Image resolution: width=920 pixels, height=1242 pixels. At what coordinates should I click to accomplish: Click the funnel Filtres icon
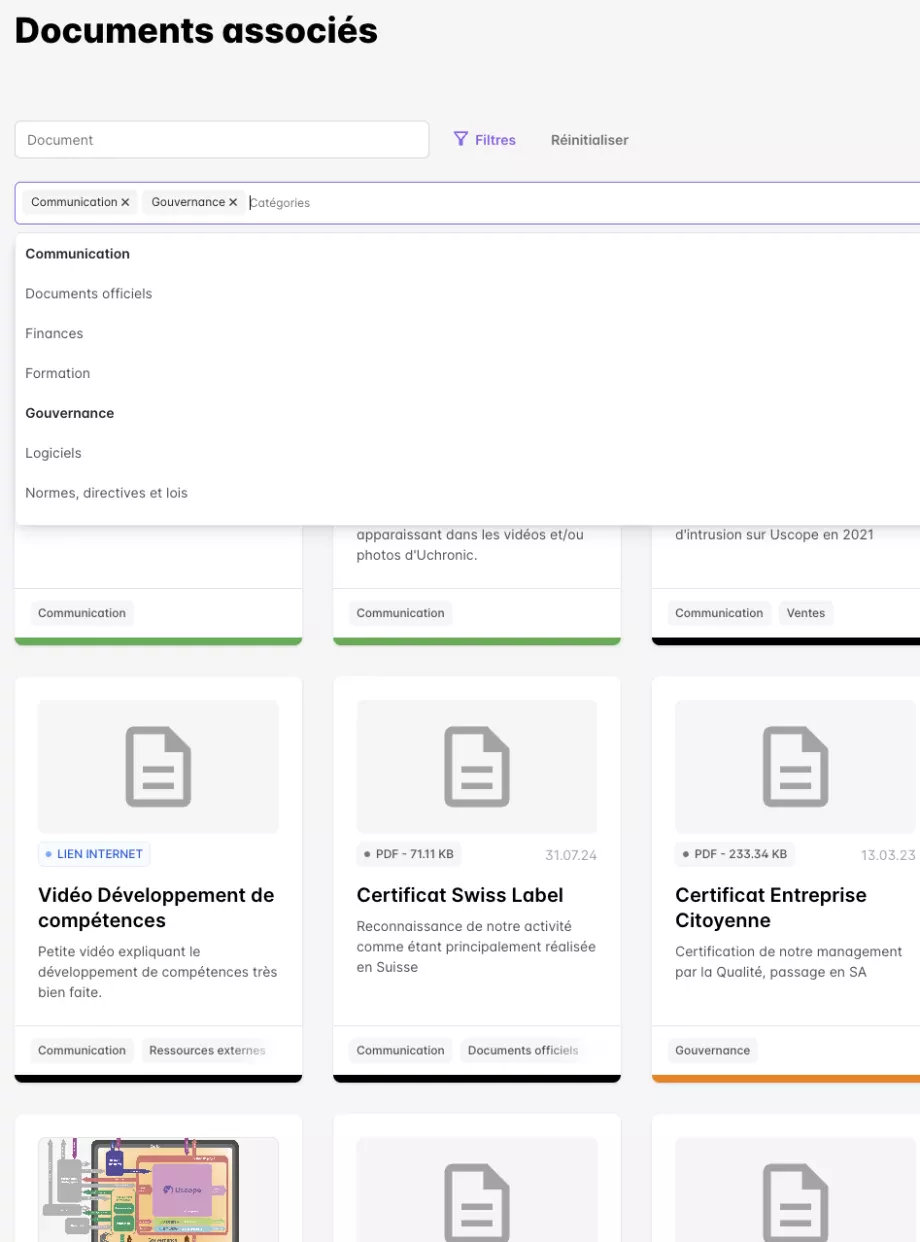click(461, 139)
